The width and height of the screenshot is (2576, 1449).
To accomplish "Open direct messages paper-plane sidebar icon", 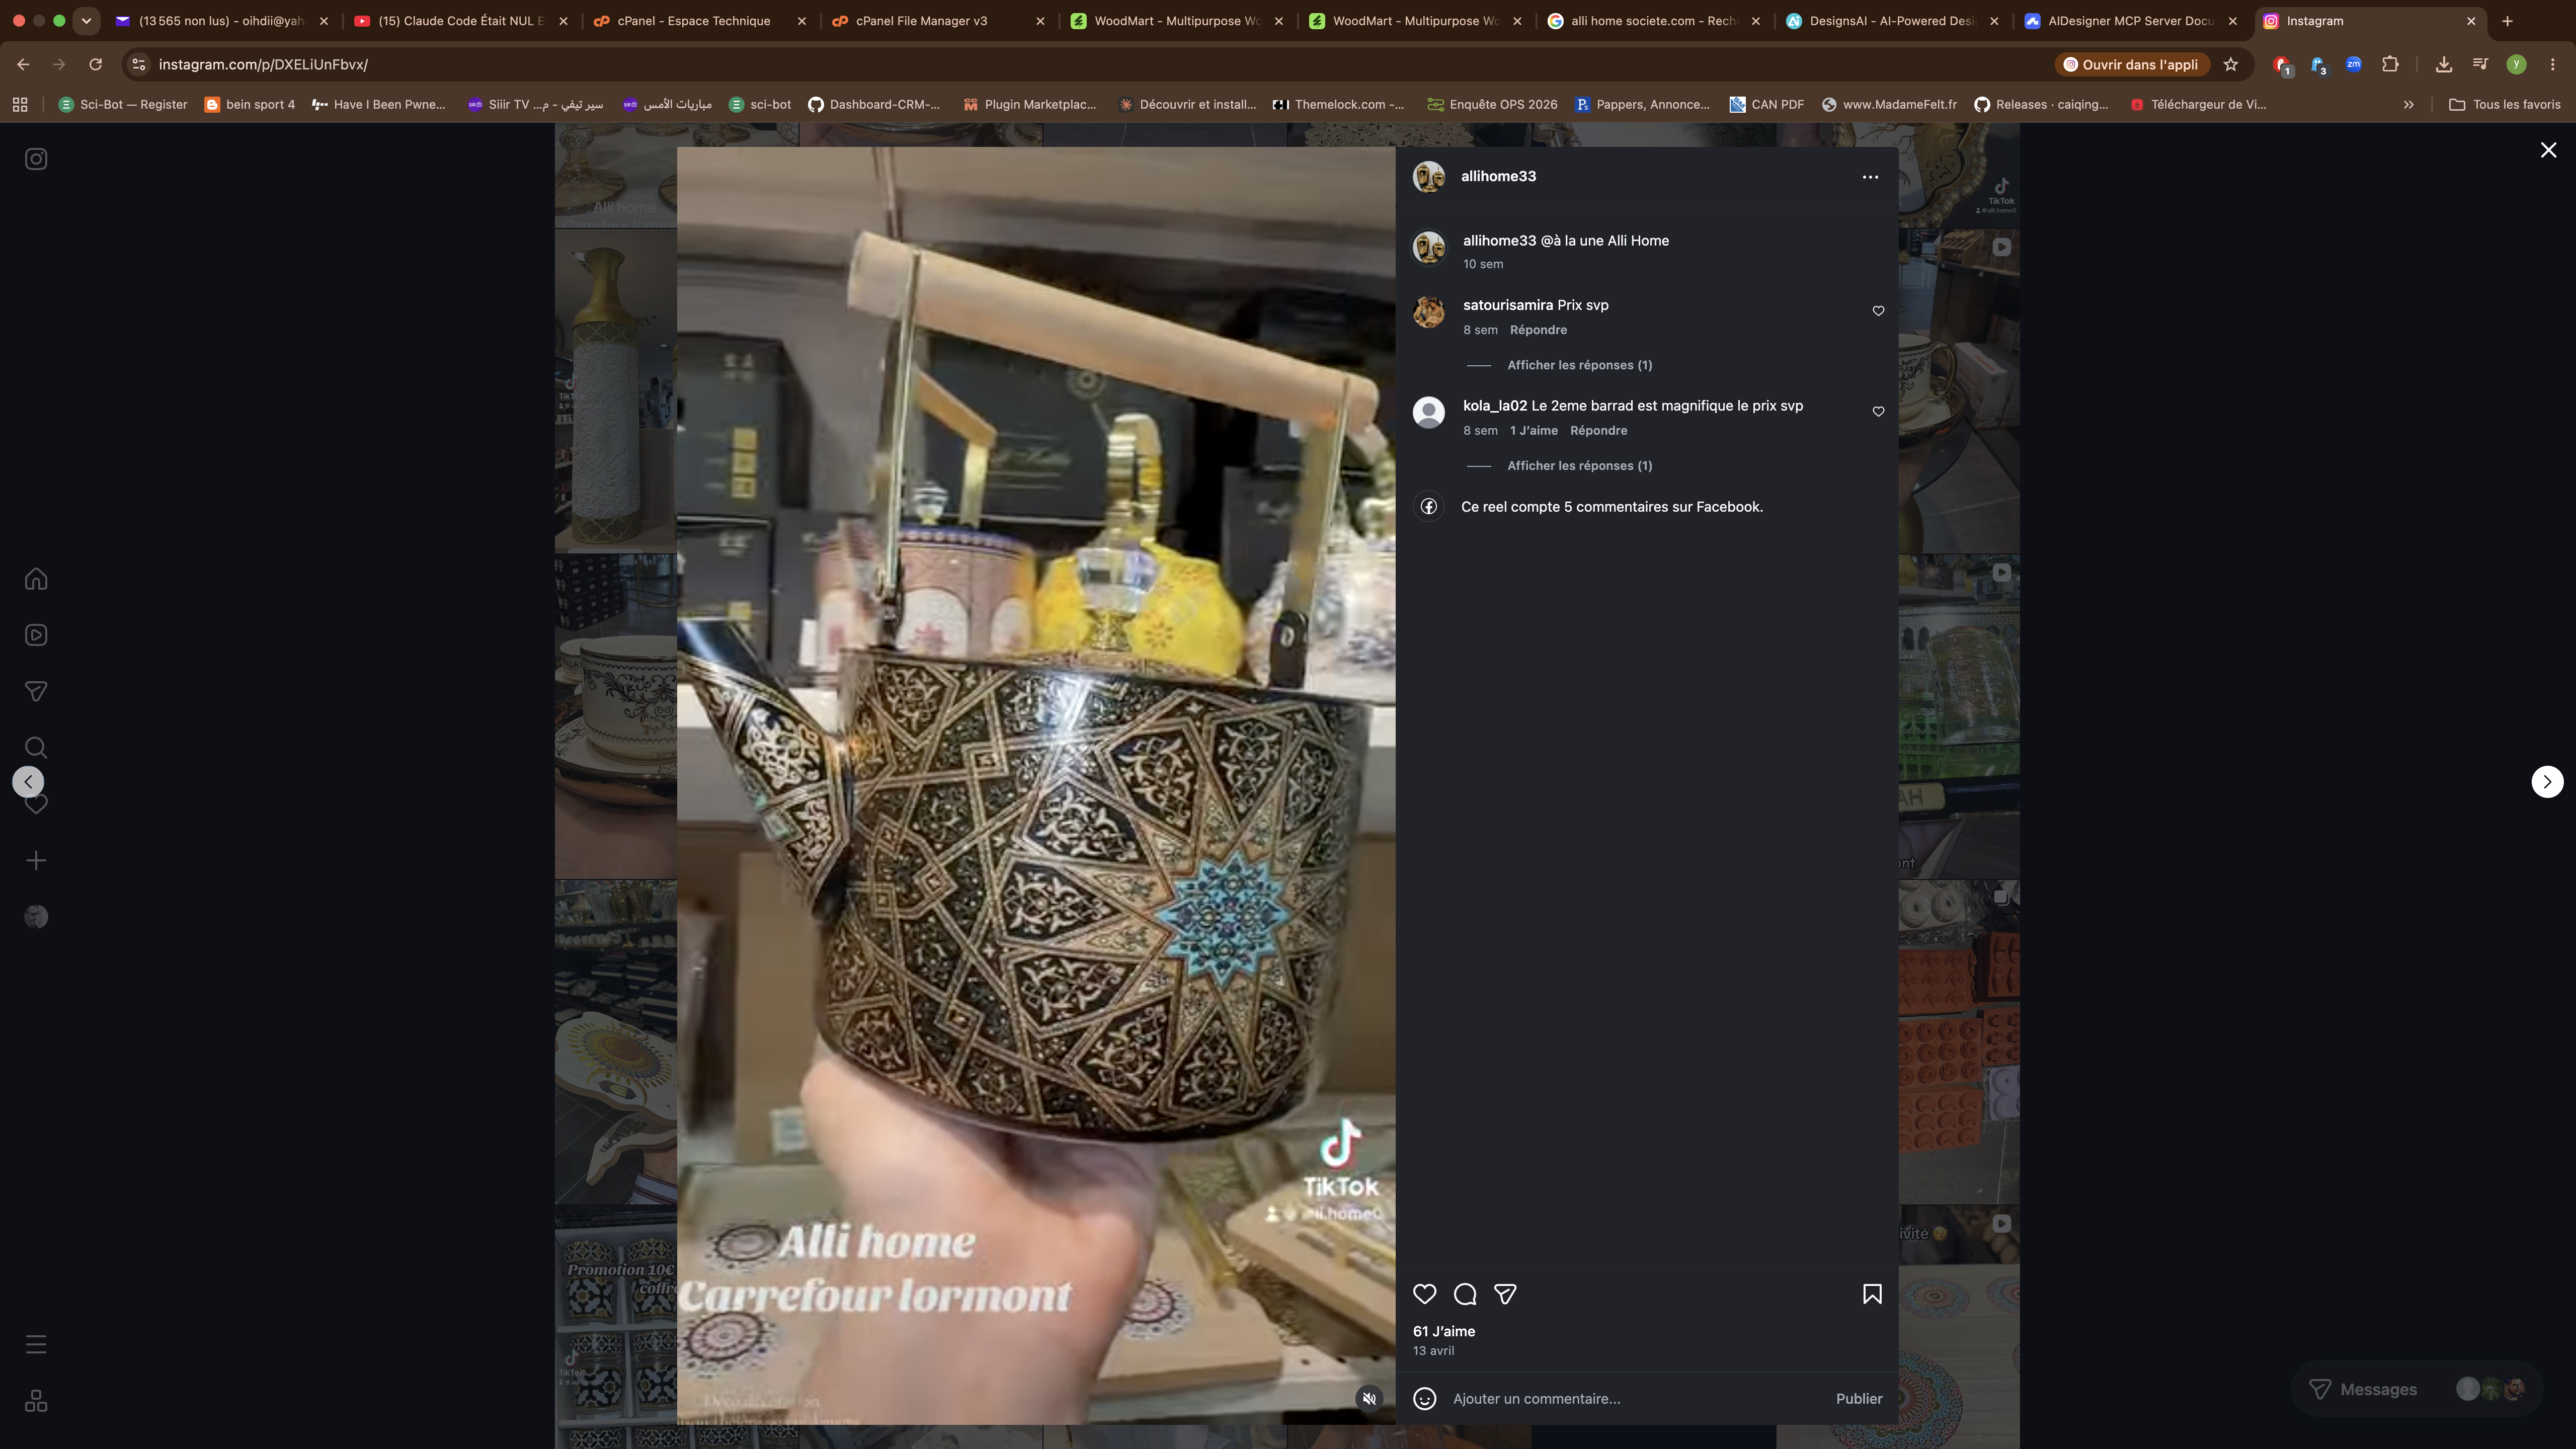I will point(36,691).
